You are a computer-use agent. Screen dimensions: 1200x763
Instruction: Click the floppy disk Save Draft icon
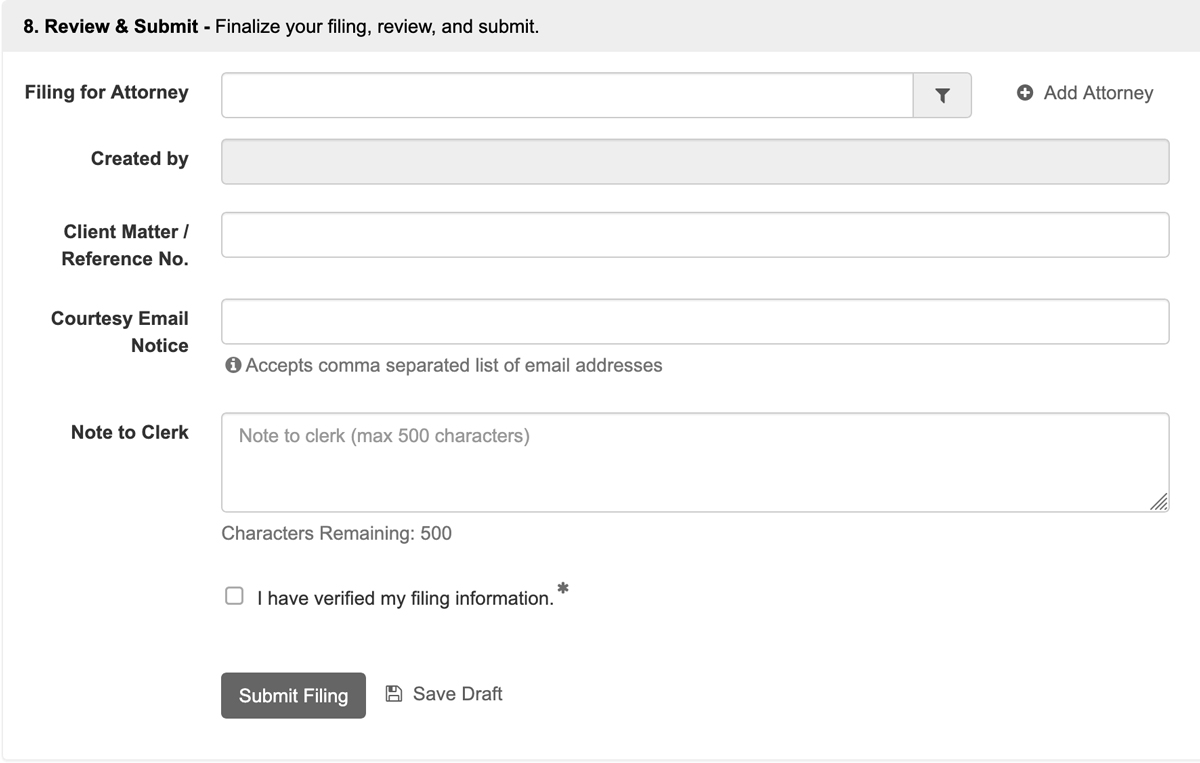394,693
